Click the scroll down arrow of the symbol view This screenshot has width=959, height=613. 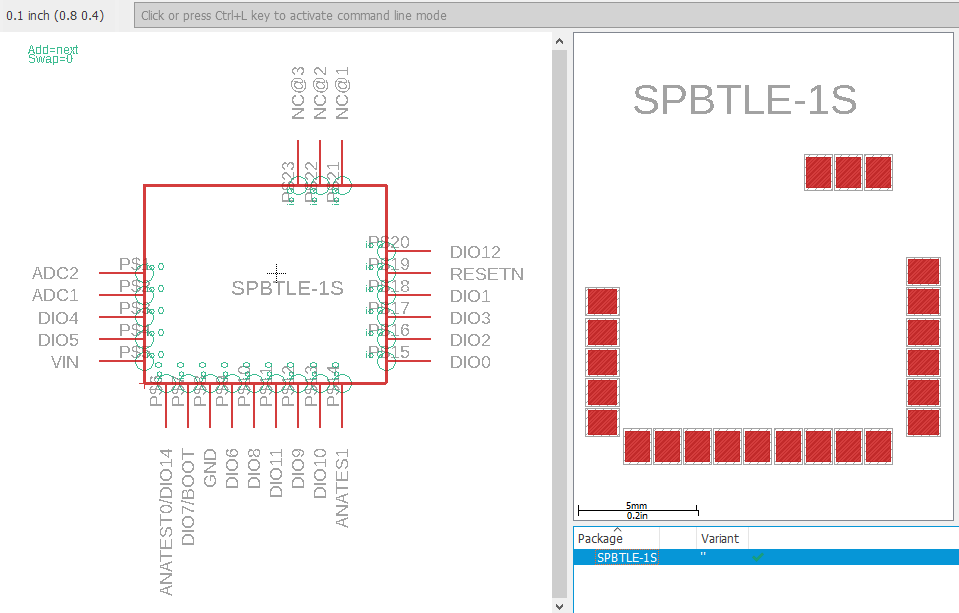point(559,606)
